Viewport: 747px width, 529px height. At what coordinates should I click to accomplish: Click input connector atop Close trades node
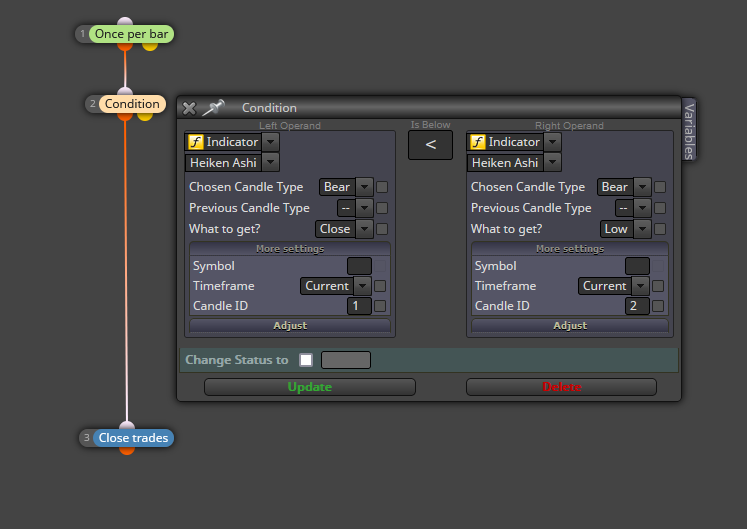127,425
